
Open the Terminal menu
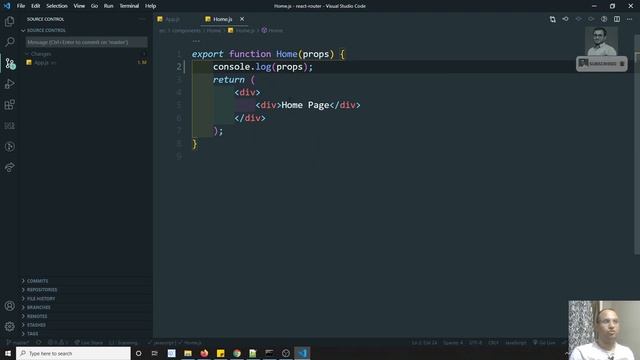(129, 6)
